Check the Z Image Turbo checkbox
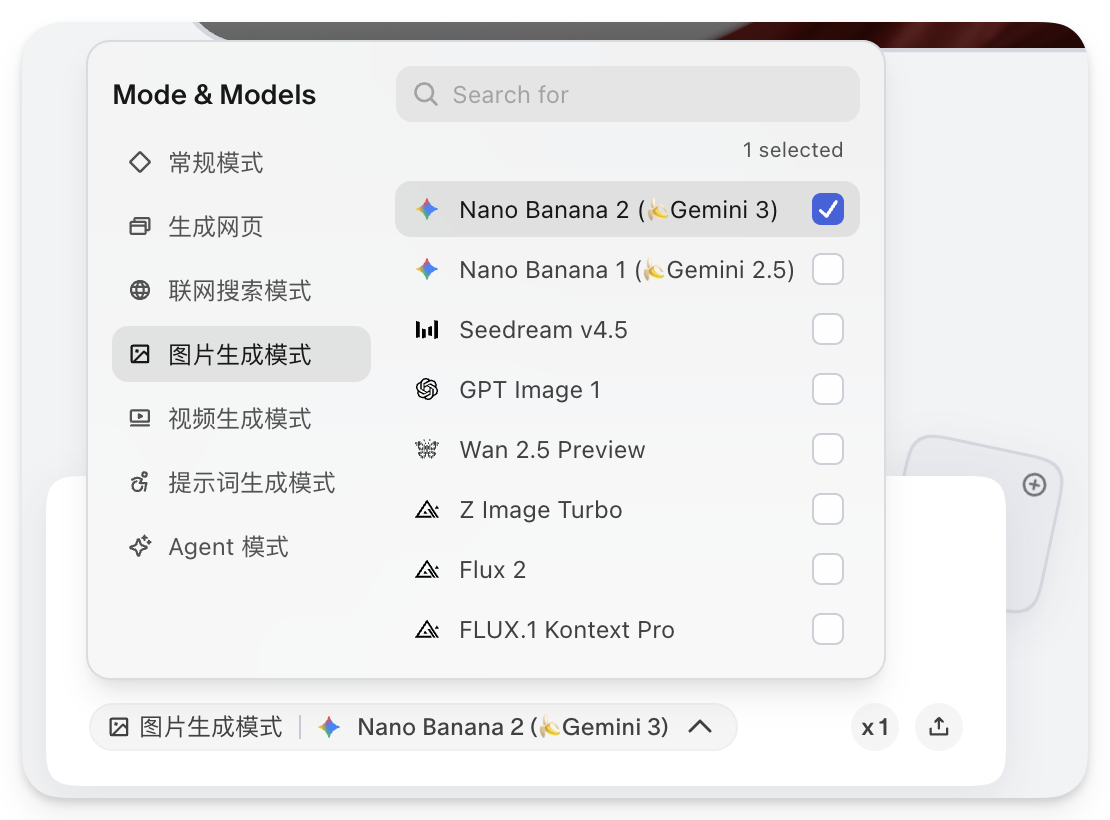1110x820 pixels. 828,509
